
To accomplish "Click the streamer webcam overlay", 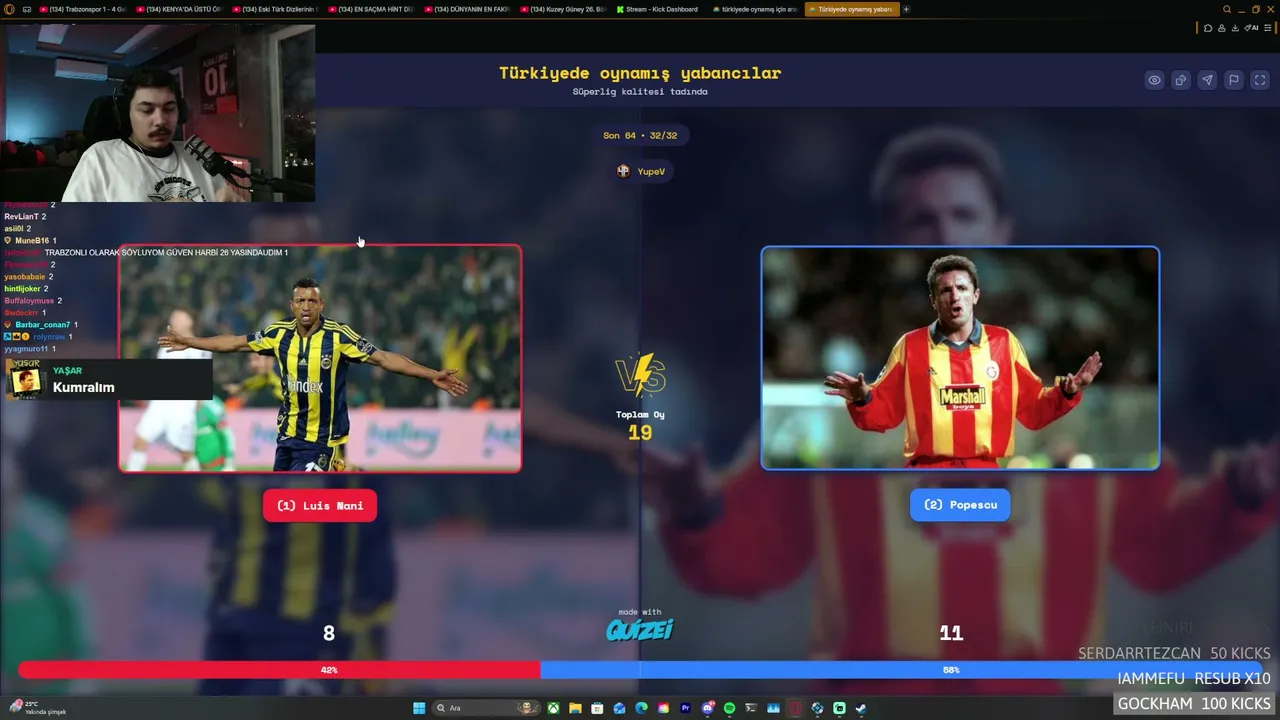I will (158, 112).
